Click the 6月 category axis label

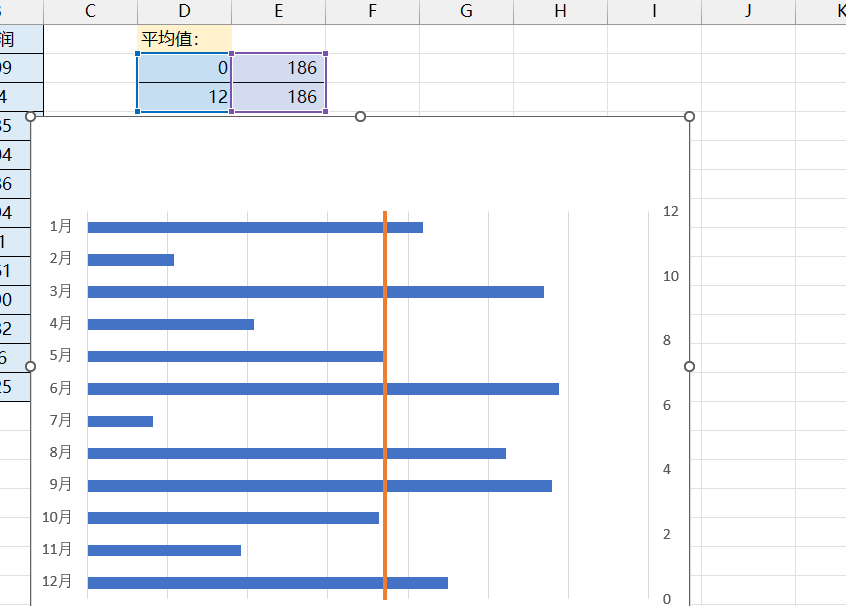[x=60, y=388]
